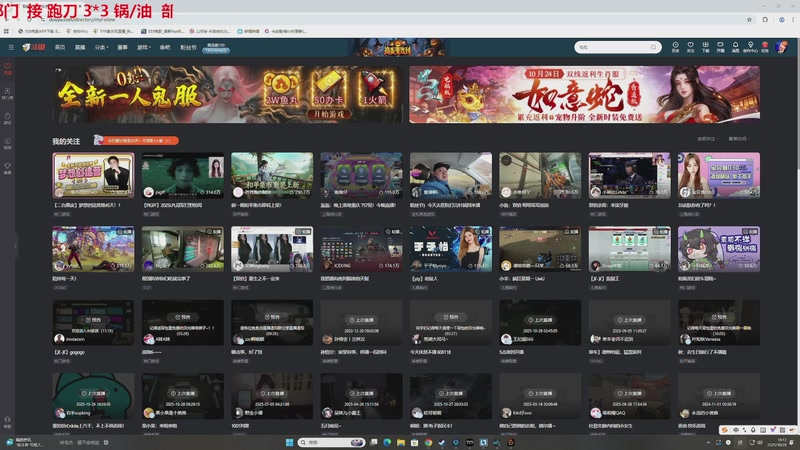Click the orange notice pill beside 我的关注
The height and width of the screenshot is (450, 800).
[136, 140]
